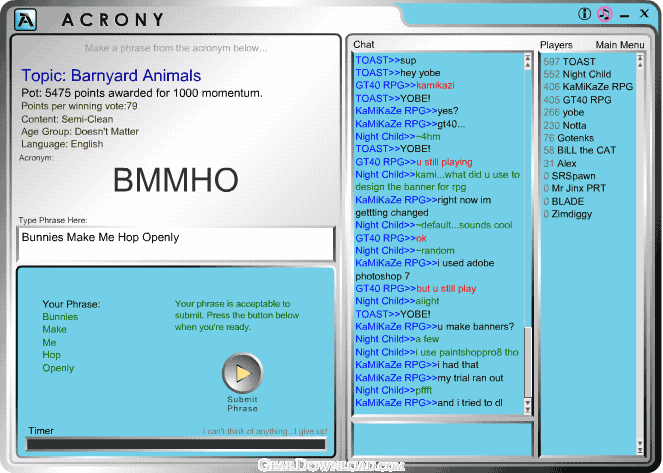Click chat line 'TOAST>>sup'

tap(386, 60)
